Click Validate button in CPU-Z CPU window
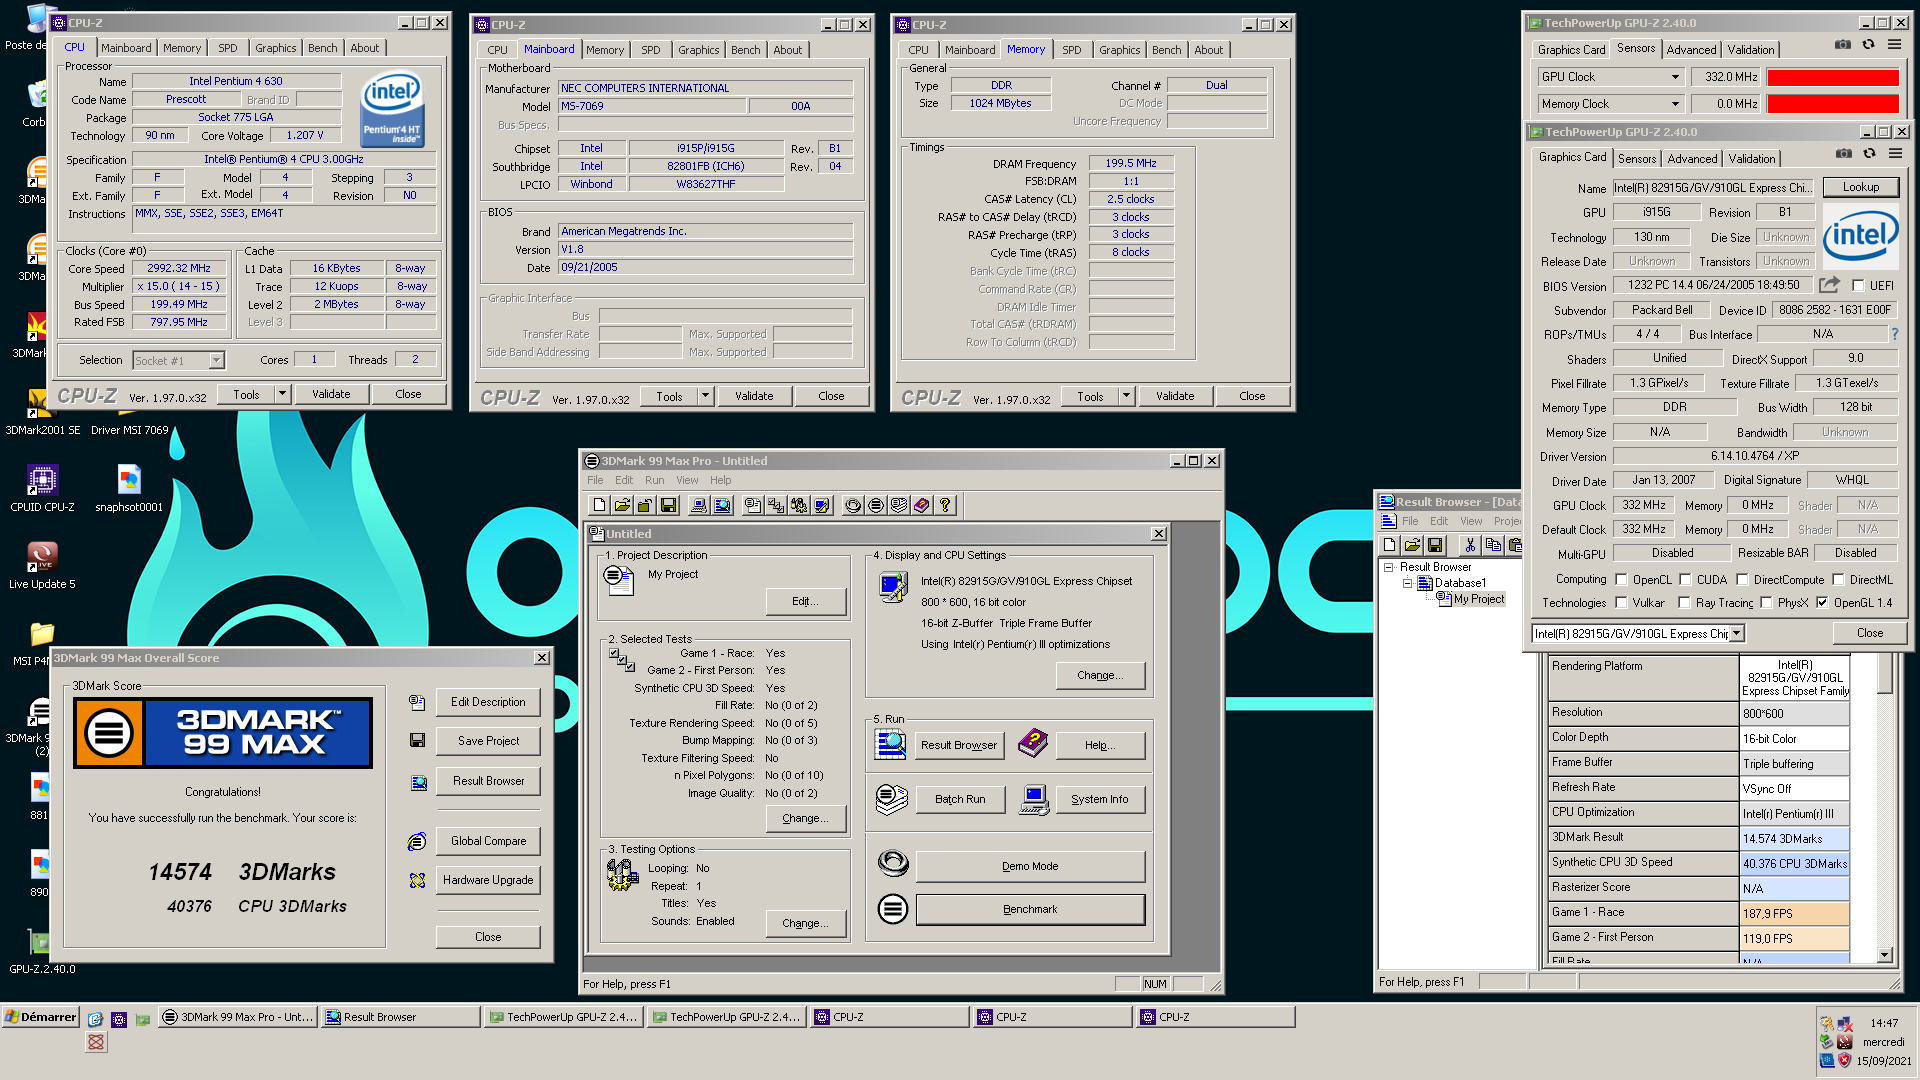Image resolution: width=1920 pixels, height=1080 pixels. click(x=331, y=394)
